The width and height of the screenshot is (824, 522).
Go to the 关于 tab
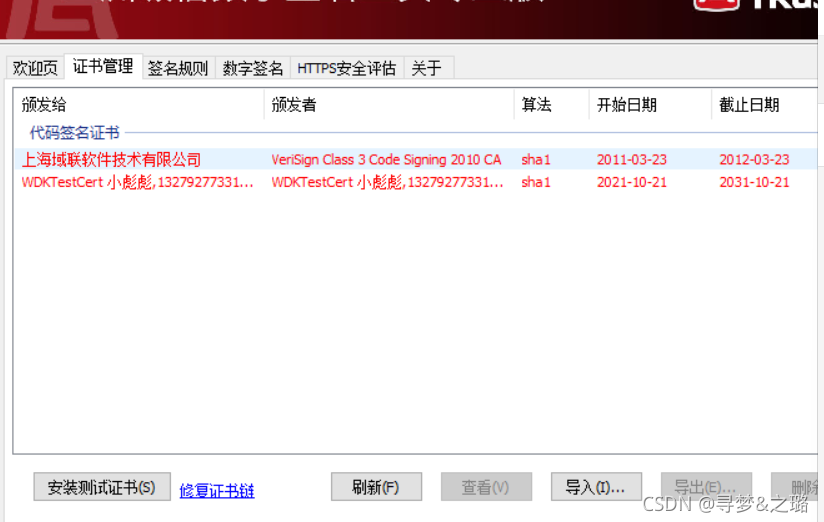pyautogui.click(x=427, y=68)
